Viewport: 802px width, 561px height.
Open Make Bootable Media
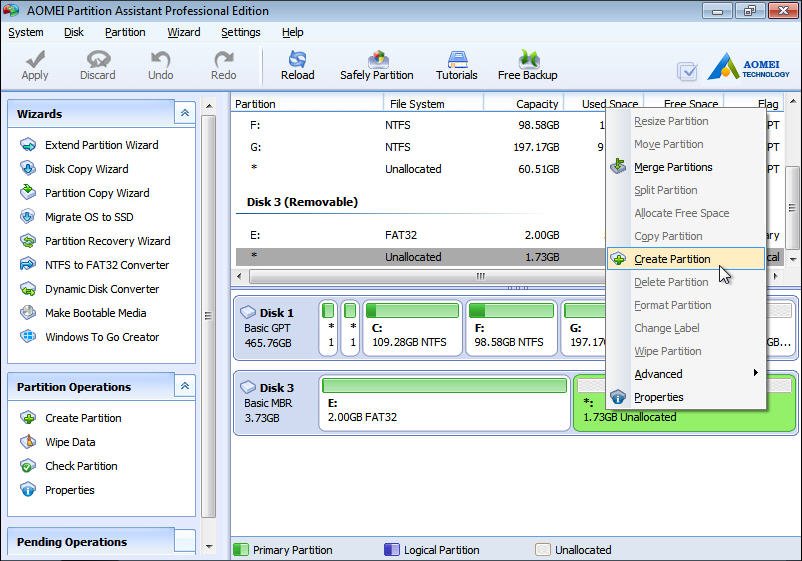coord(96,313)
